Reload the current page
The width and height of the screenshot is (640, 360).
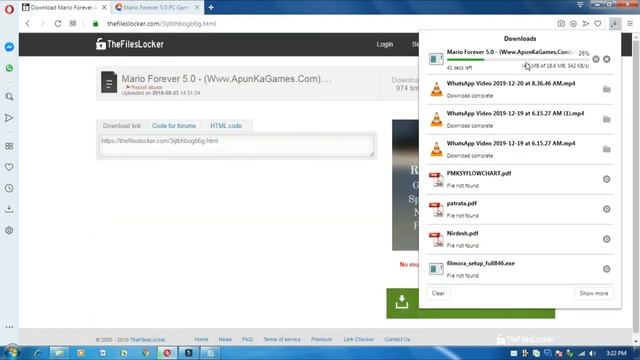pyautogui.click(x=58, y=24)
